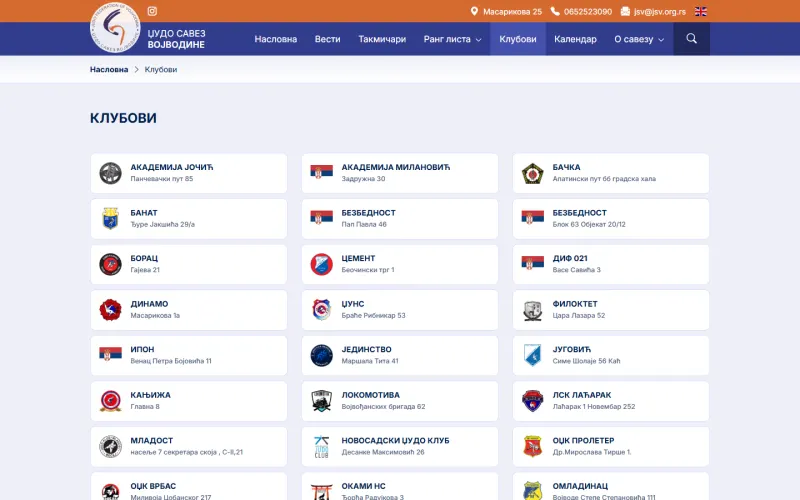Screen dimensions: 800x500
Task: Click address Др.Мирослава Тирше 1.
Action: (x=592, y=452)
